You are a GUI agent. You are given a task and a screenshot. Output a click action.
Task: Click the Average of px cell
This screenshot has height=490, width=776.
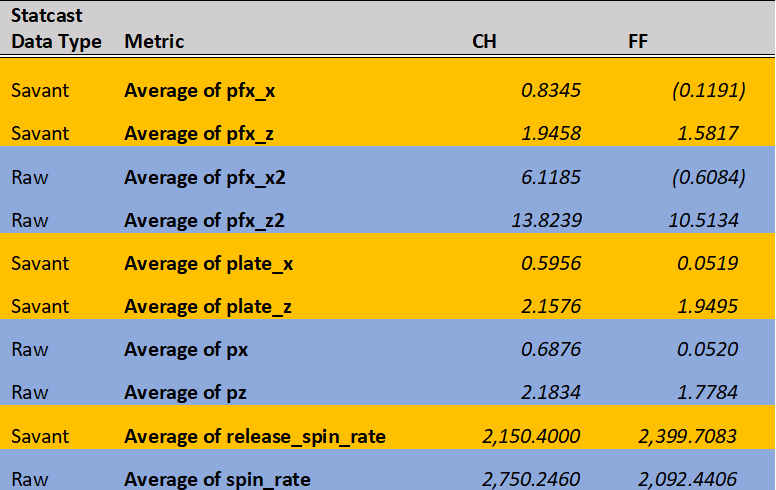186,350
